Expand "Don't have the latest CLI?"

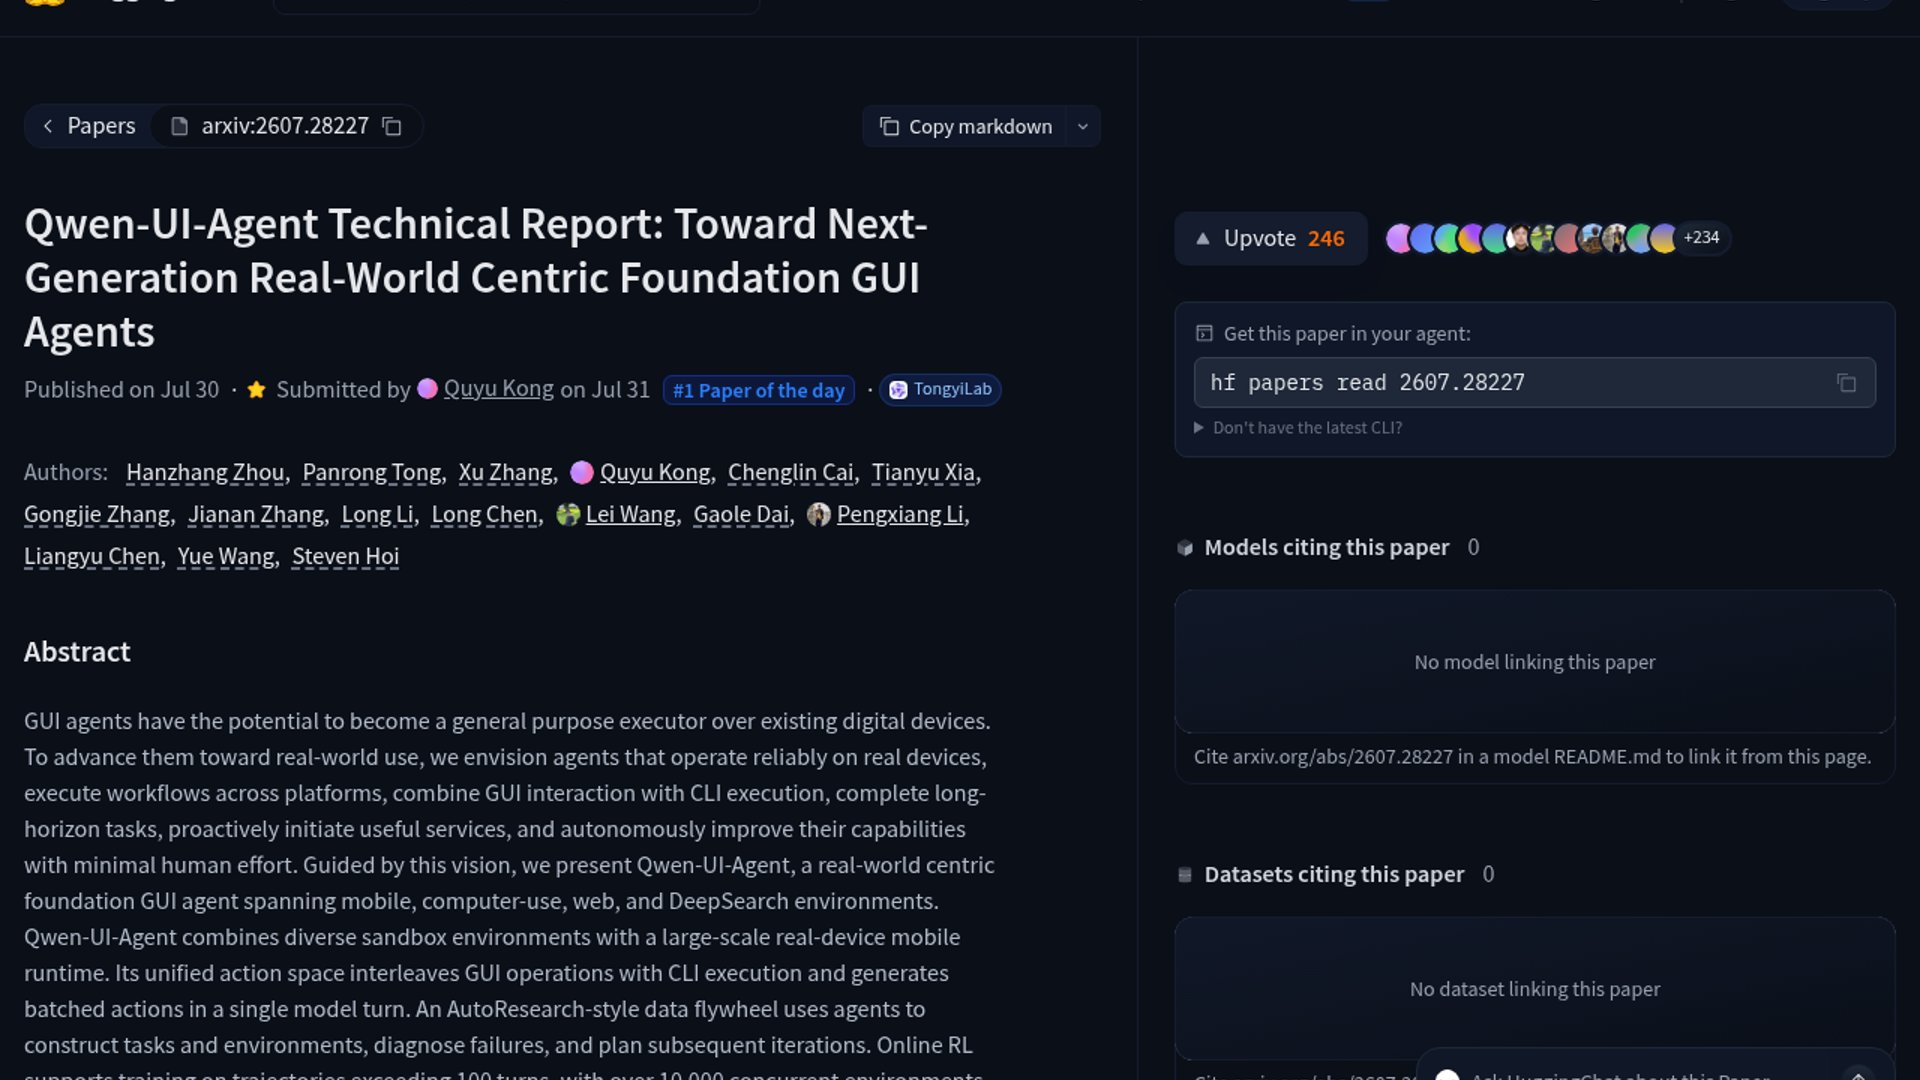point(1298,428)
